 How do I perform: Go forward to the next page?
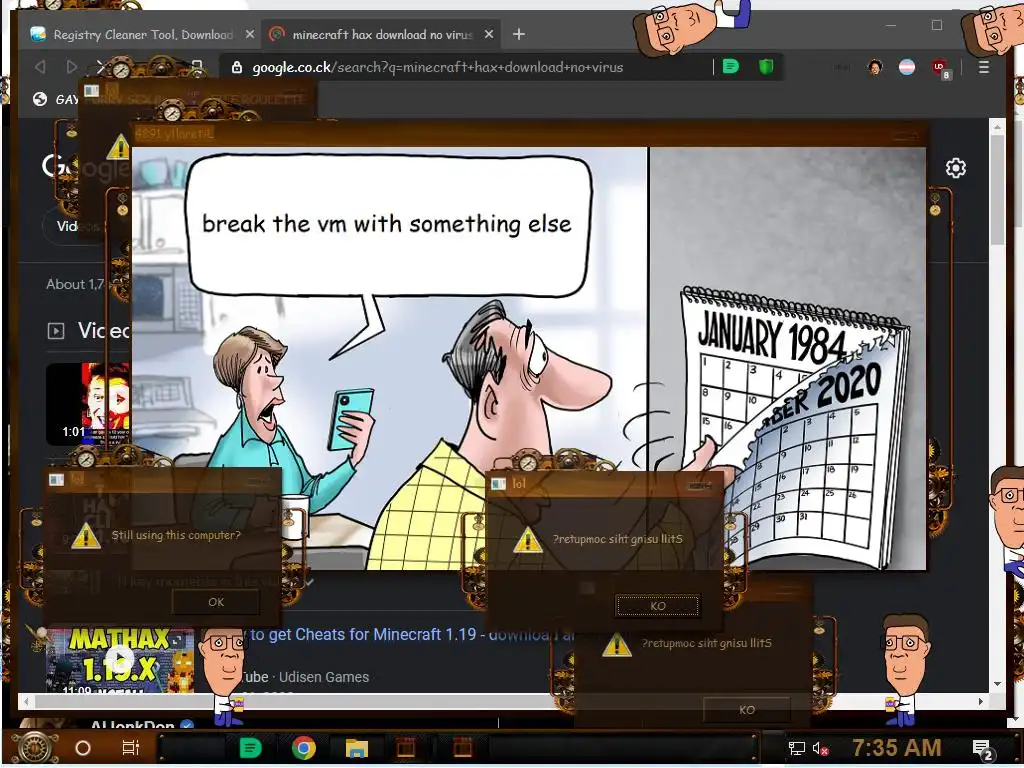click(71, 67)
